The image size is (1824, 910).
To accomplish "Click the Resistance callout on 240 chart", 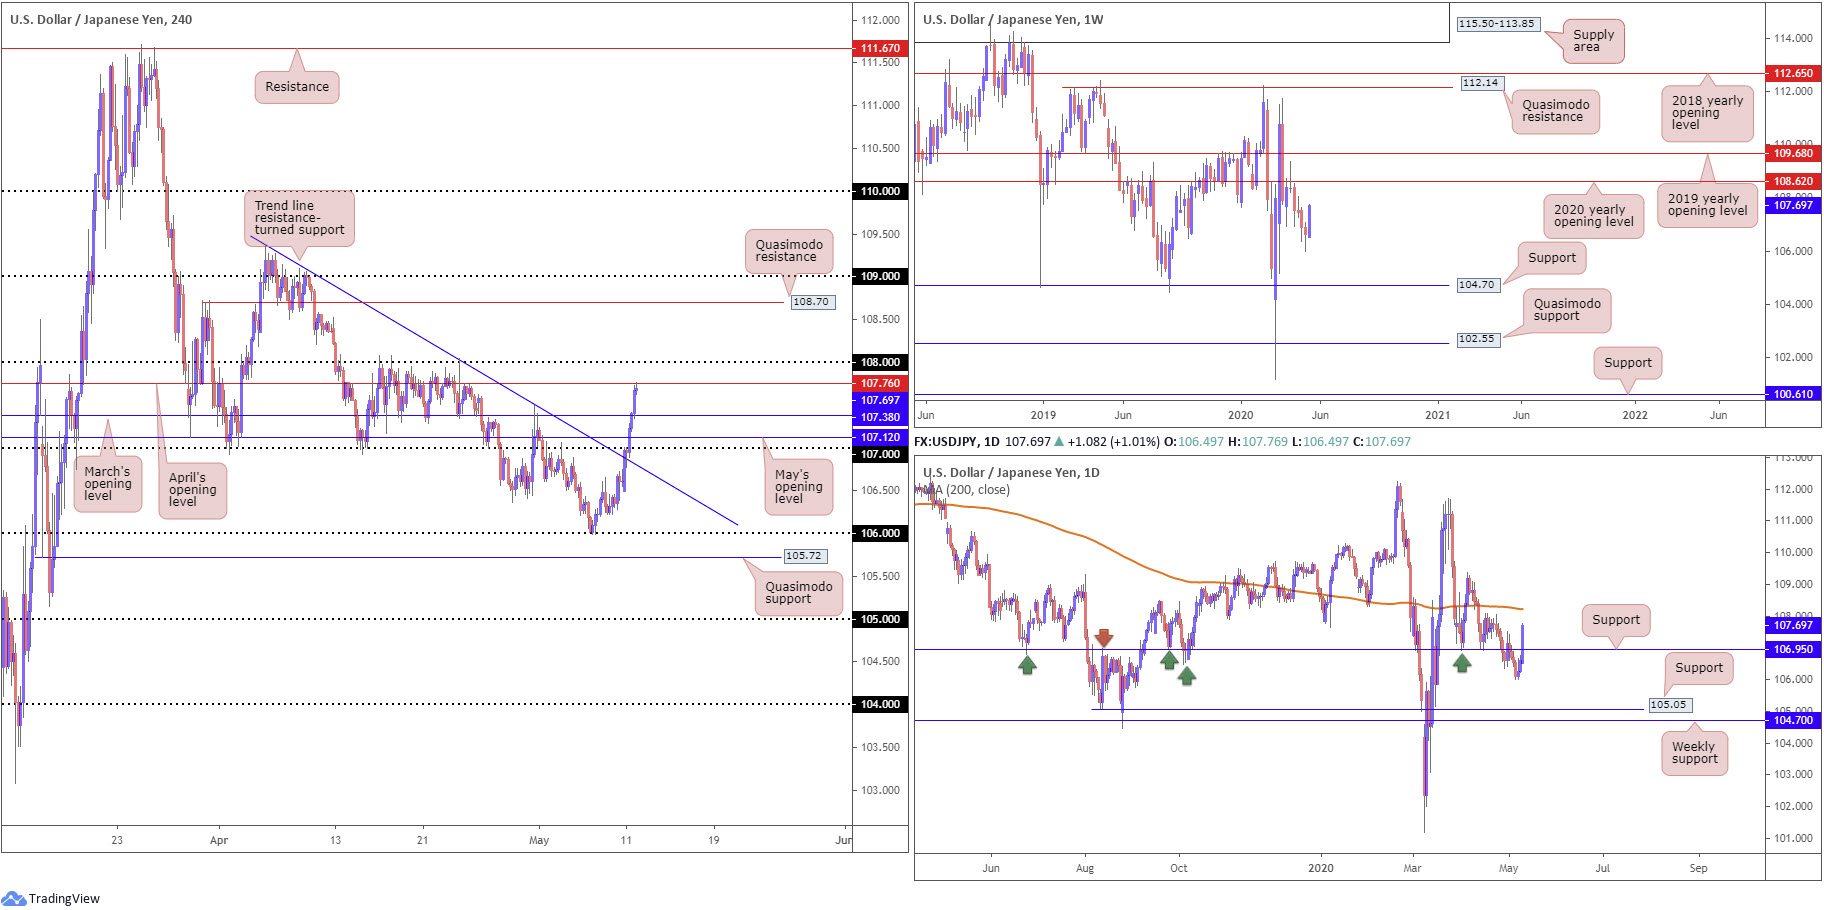I will (x=297, y=87).
